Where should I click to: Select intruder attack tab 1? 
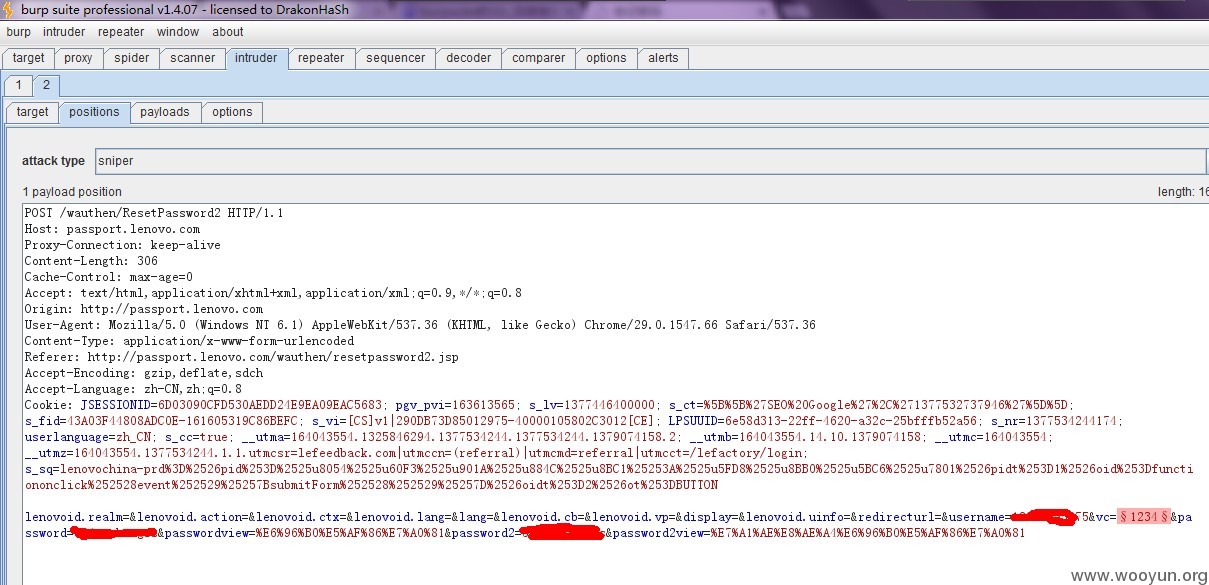(x=17, y=85)
